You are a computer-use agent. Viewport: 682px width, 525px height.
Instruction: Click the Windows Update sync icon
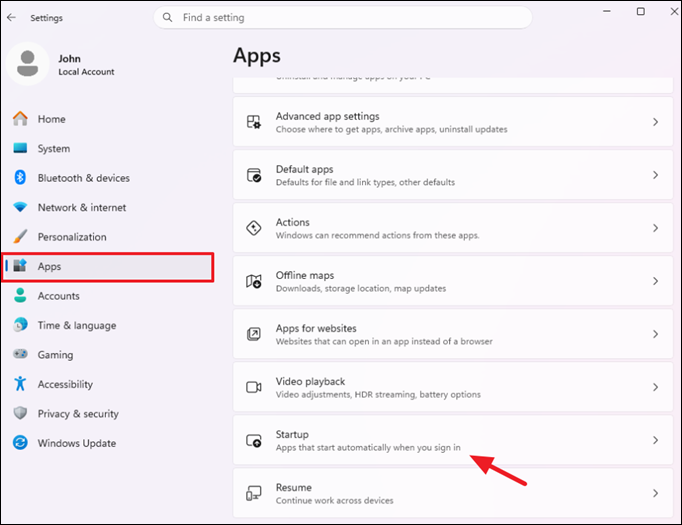click(20, 443)
